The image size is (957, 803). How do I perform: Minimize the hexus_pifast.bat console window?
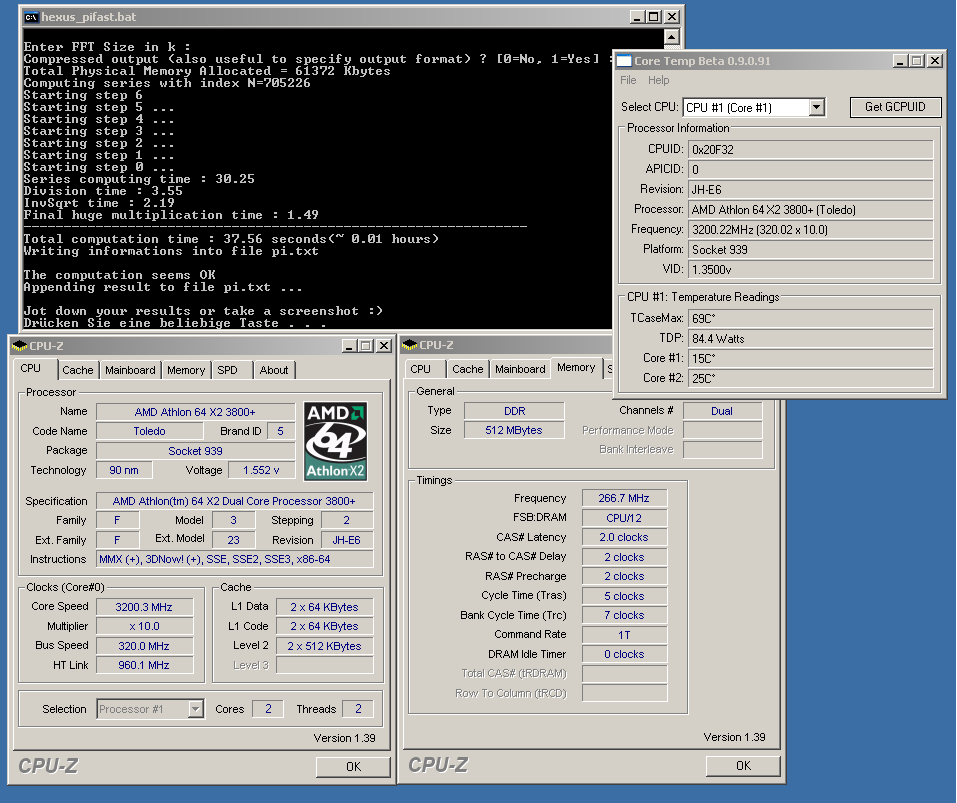(x=637, y=17)
